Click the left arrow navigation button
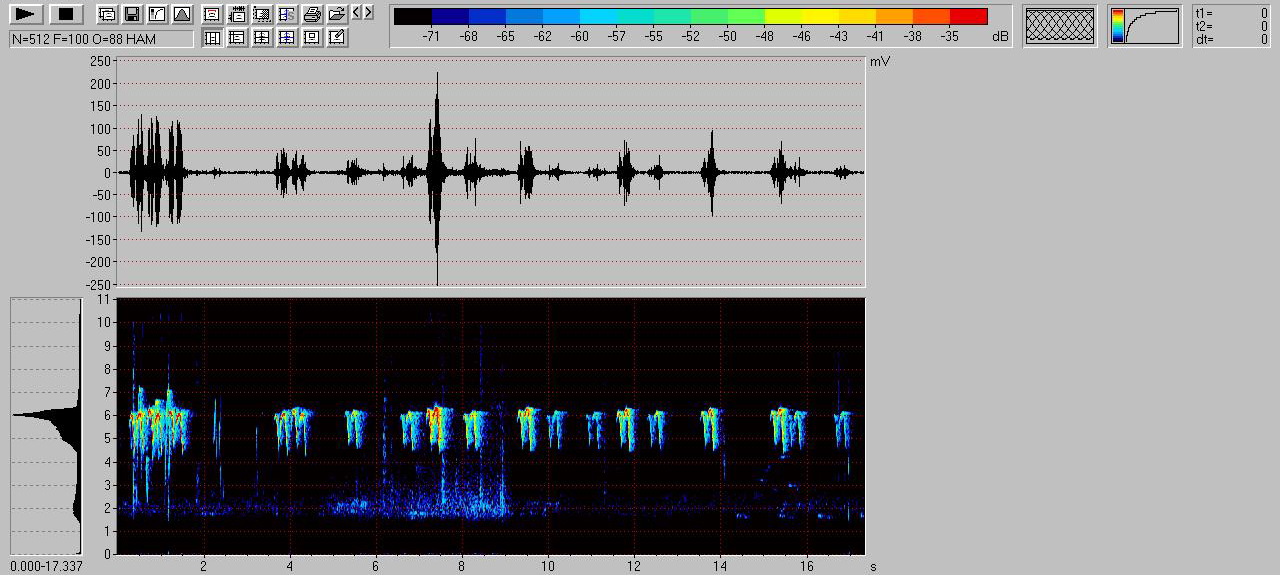The height and width of the screenshot is (575, 1280). coord(356,13)
